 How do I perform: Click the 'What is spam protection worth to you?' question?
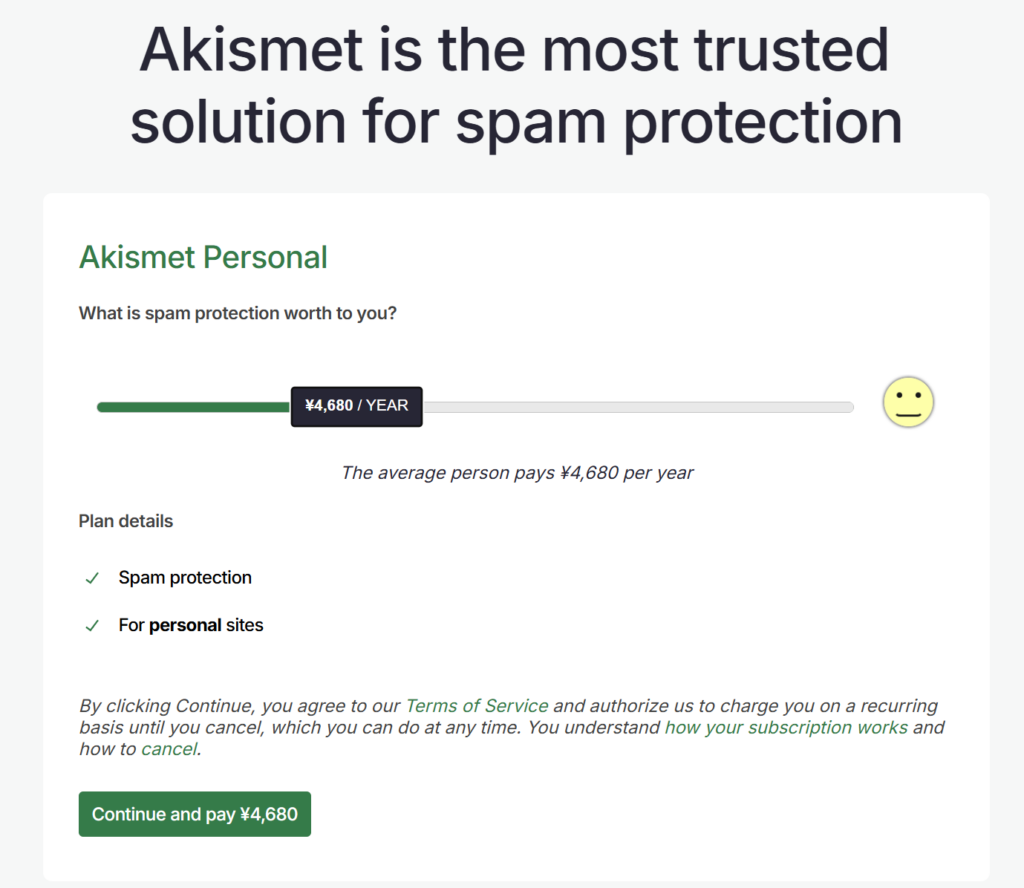pos(238,313)
